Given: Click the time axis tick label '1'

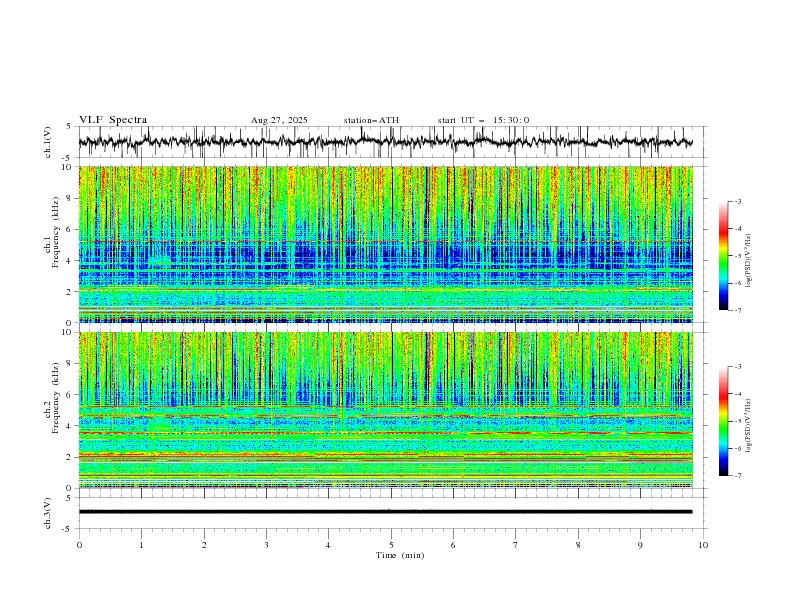Looking at the screenshot, I should point(141,545).
